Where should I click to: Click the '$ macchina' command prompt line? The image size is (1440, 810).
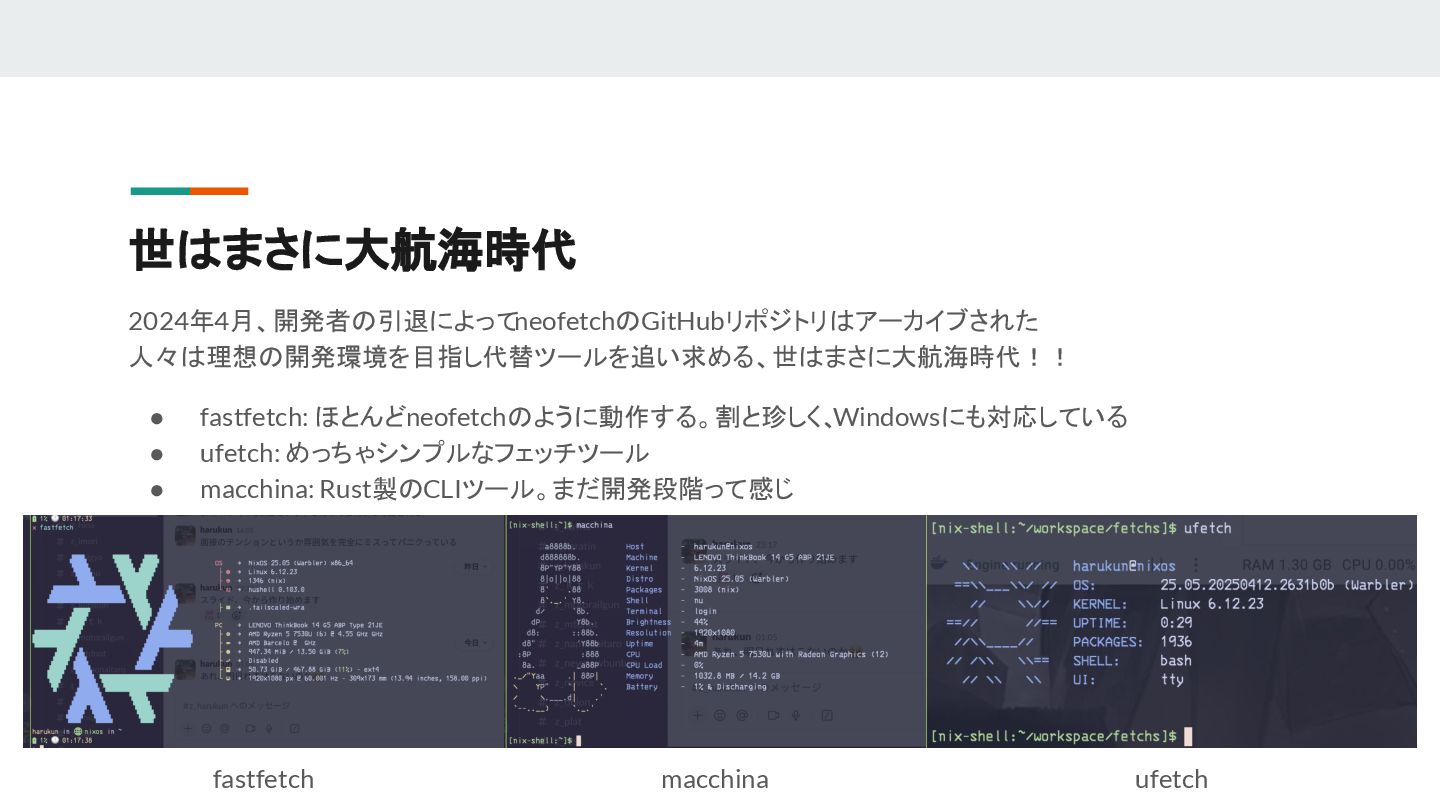(560, 525)
